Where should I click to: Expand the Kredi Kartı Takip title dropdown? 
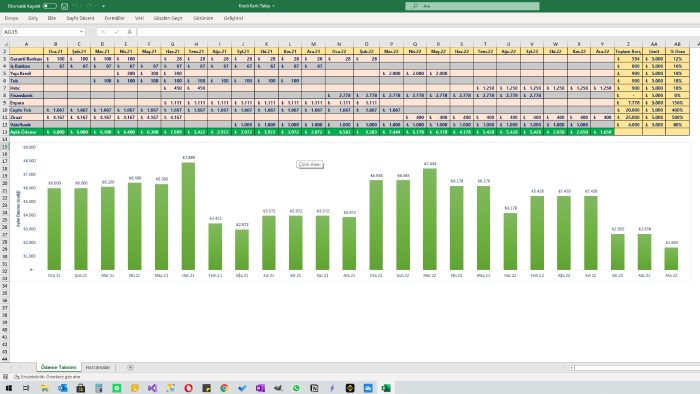pos(273,6)
